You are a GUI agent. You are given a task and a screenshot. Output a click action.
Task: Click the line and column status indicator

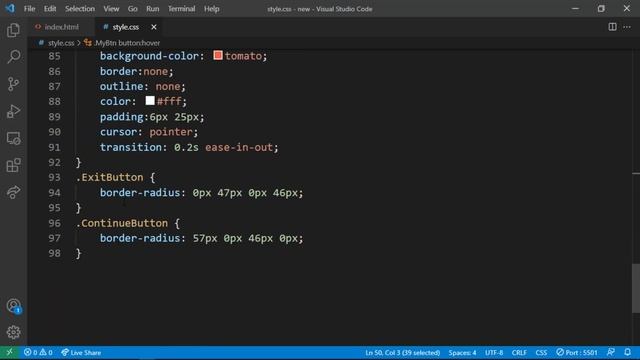402,352
